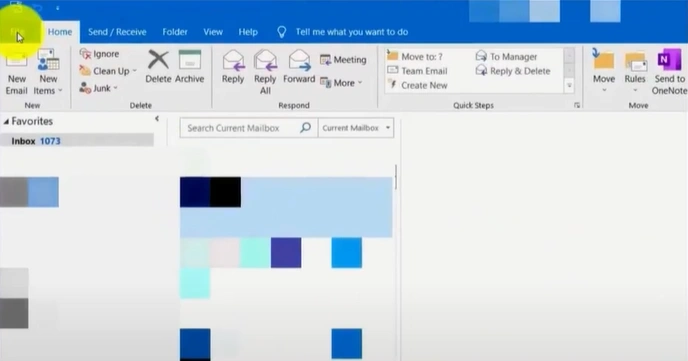Viewport: 688px width, 361px height.
Task: Select the To Manager quick step
Action: 506,57
